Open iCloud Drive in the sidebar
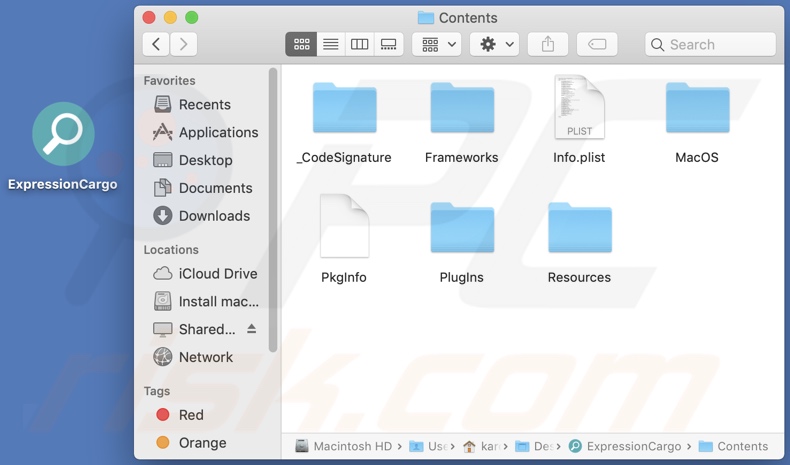This screenshot has height=465, width=790. tap(204, 274)
